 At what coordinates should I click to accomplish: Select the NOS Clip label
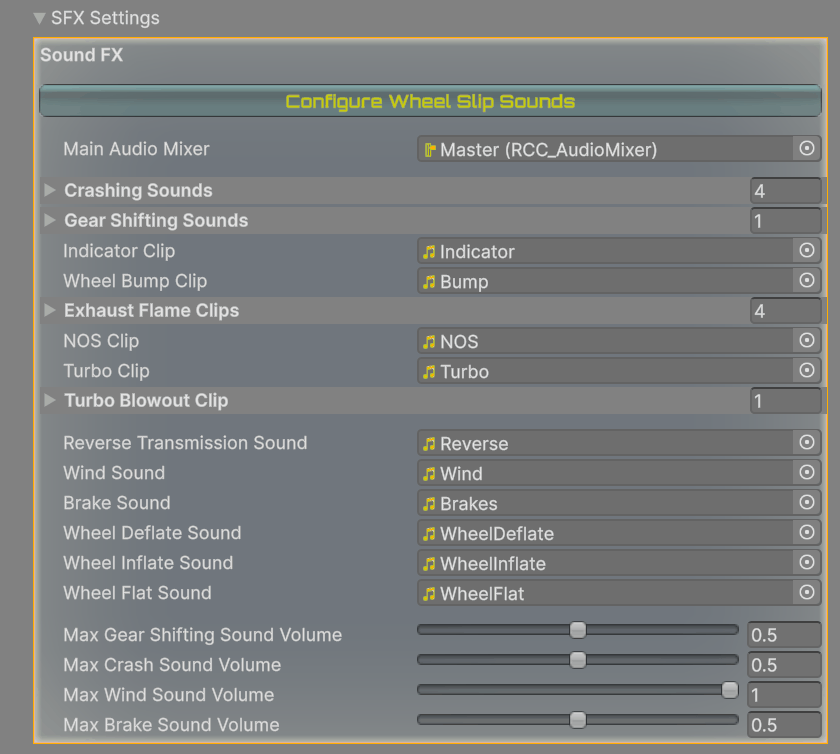pos(101,341)
